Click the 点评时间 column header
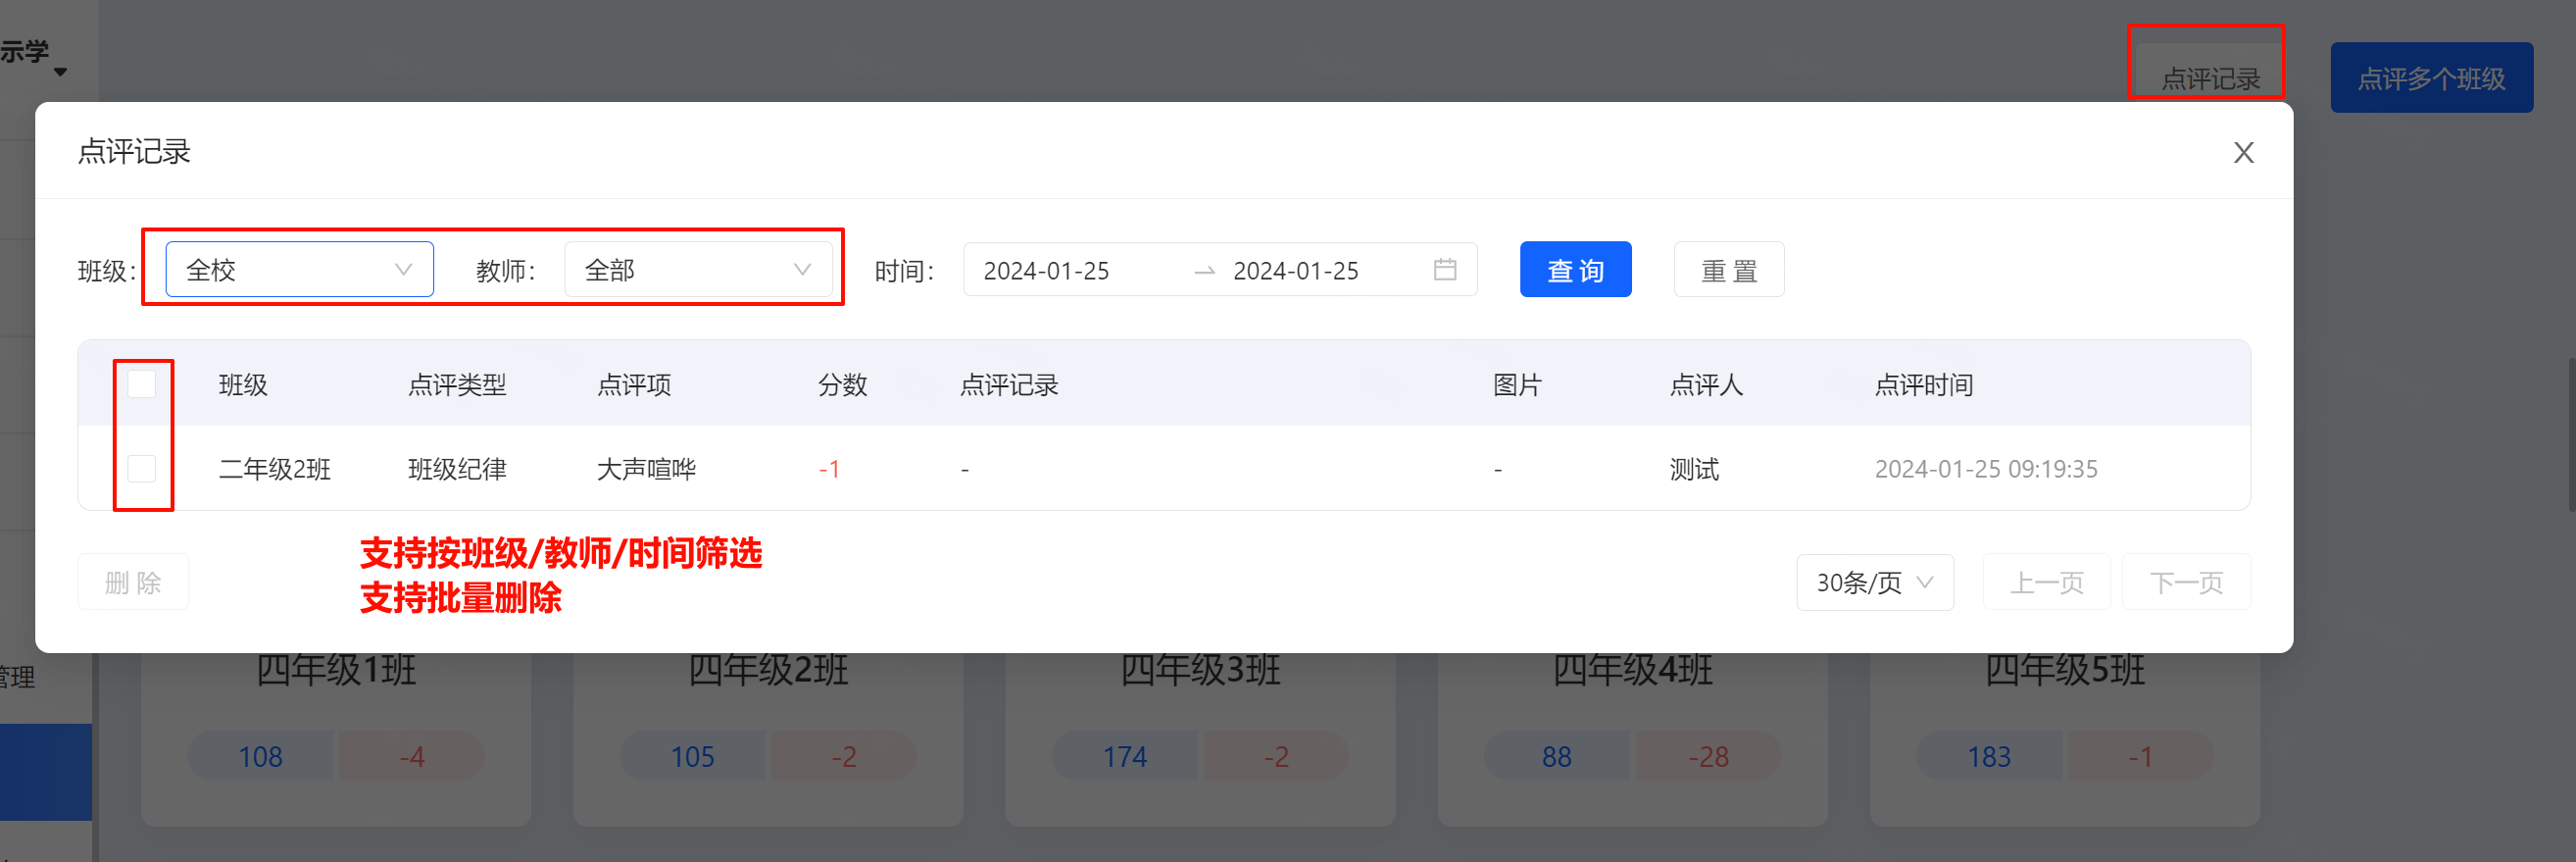The width and height of the screenshot is (2576, 862). coord(1923,385)
